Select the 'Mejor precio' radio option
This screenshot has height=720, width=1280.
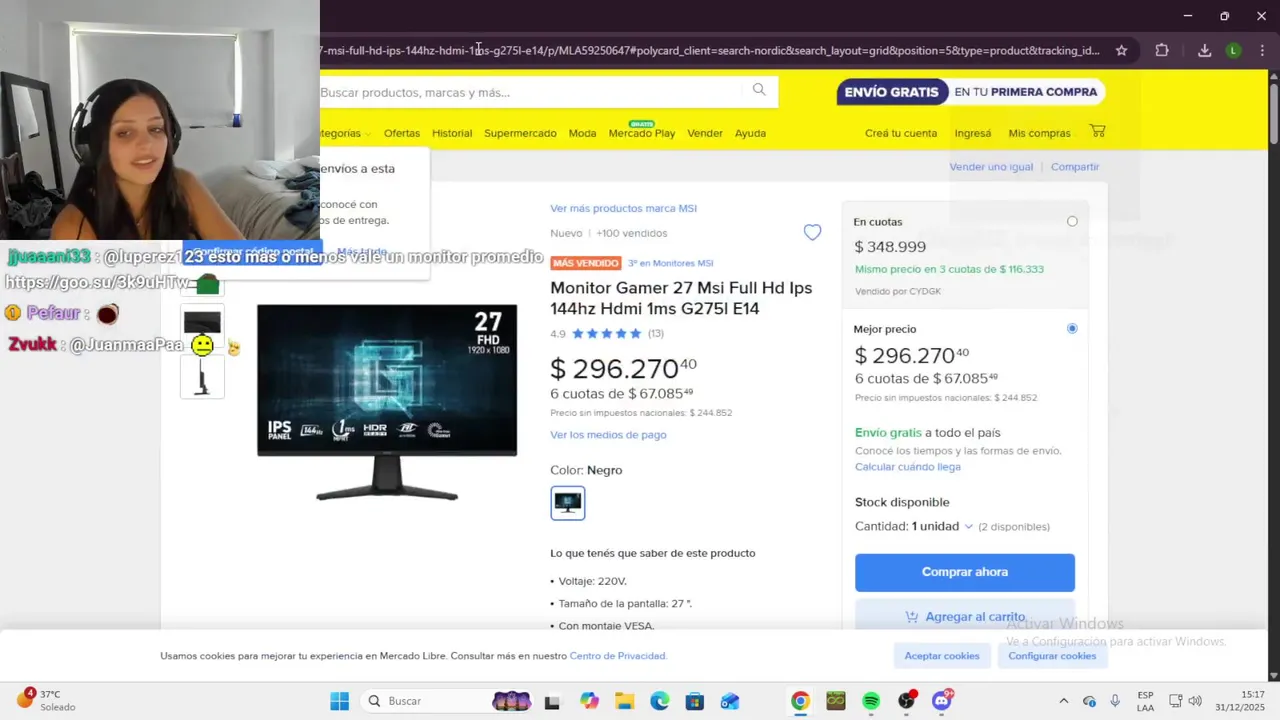(x=1072, y=328)
